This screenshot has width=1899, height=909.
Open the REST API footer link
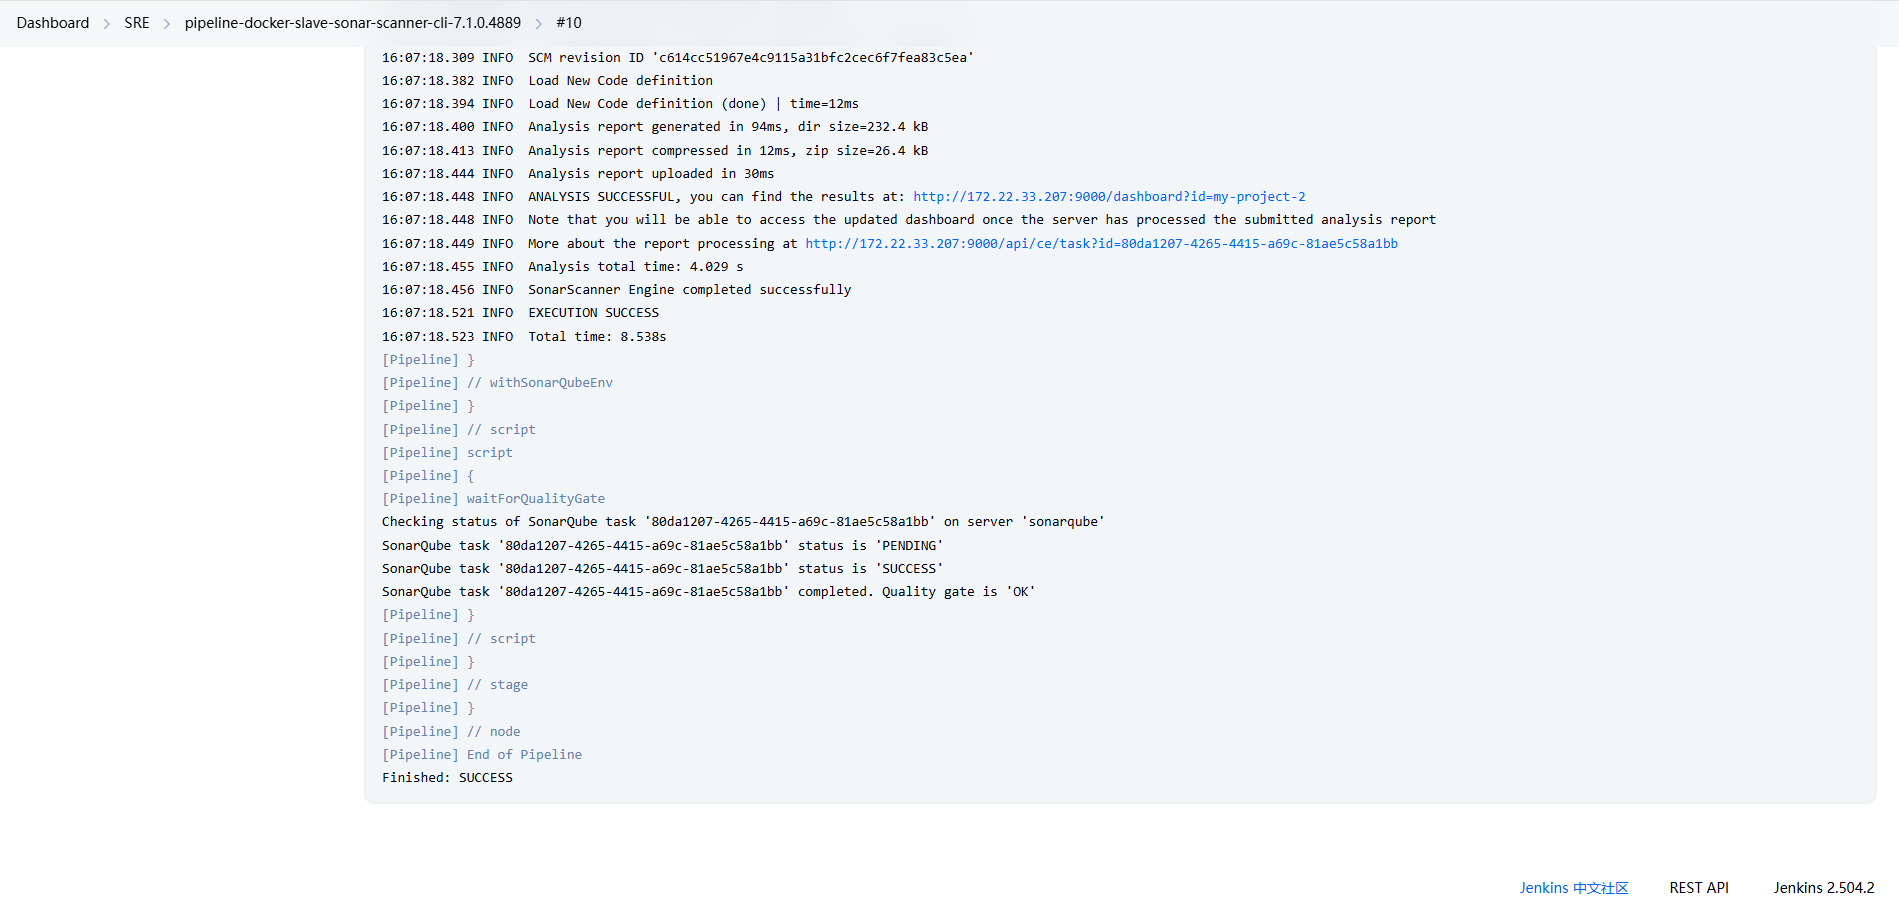(x=1698, y=888)
